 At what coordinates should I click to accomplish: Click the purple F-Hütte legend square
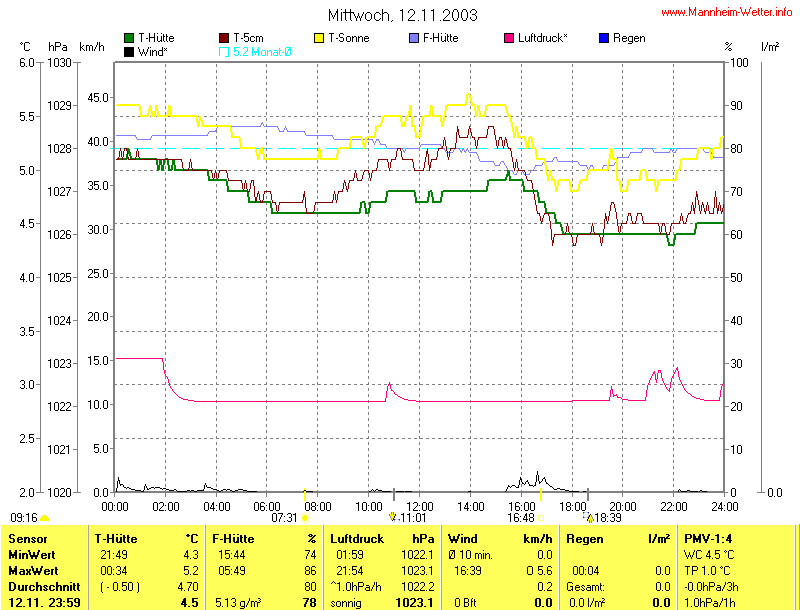click(415, 38)
